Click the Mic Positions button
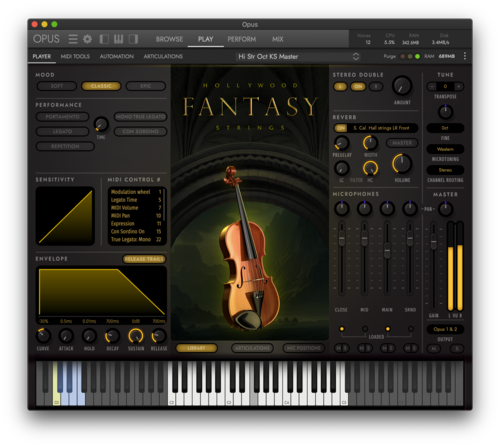Image resolution: width=500 pixels, height=447 pixels. tap(304, 348)
